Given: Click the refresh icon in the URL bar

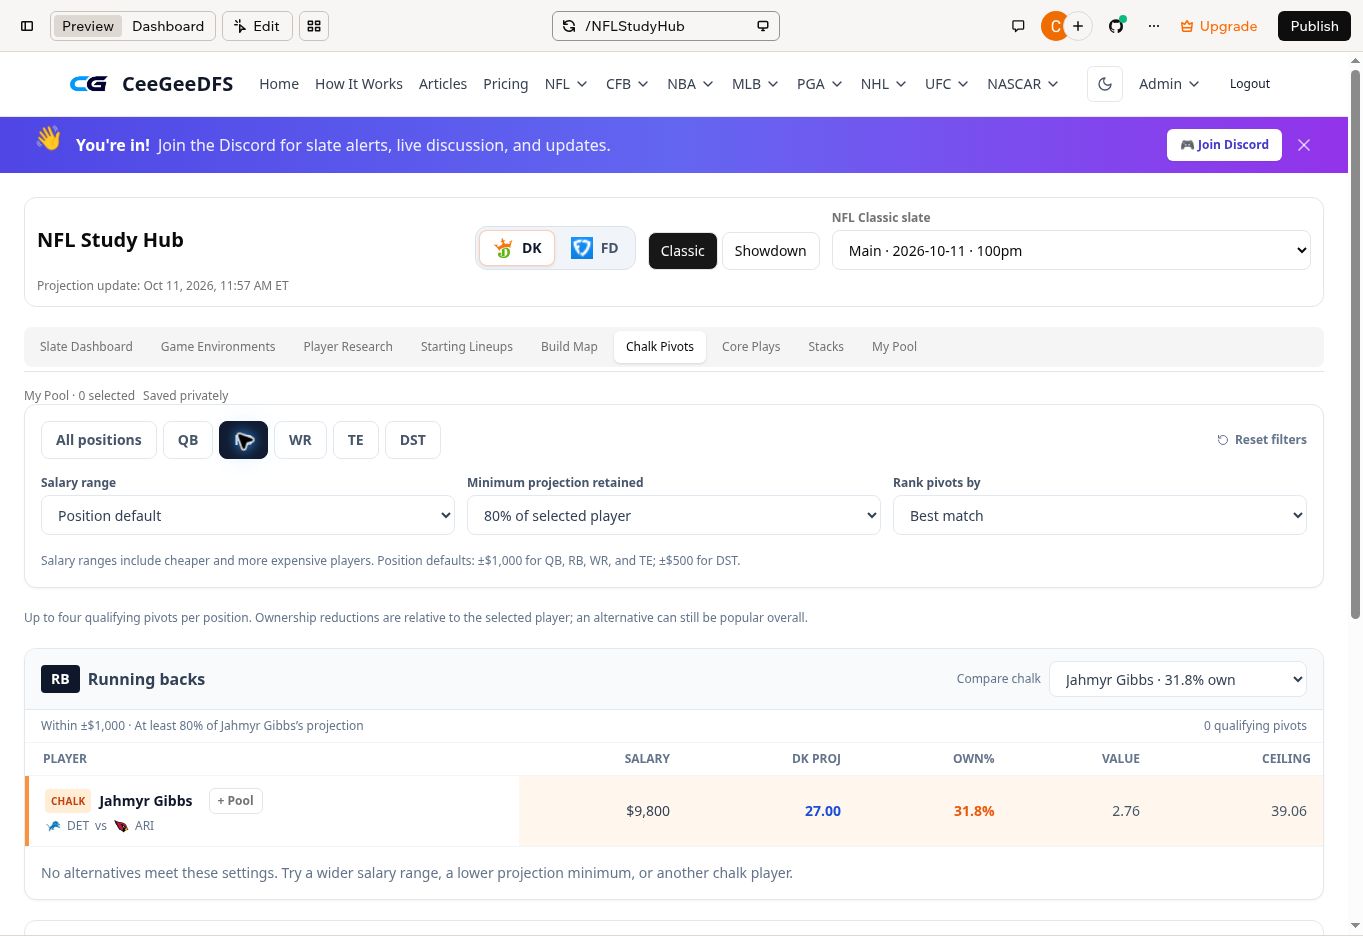Looking at the screenshot, I should click(x=569, y=26).
